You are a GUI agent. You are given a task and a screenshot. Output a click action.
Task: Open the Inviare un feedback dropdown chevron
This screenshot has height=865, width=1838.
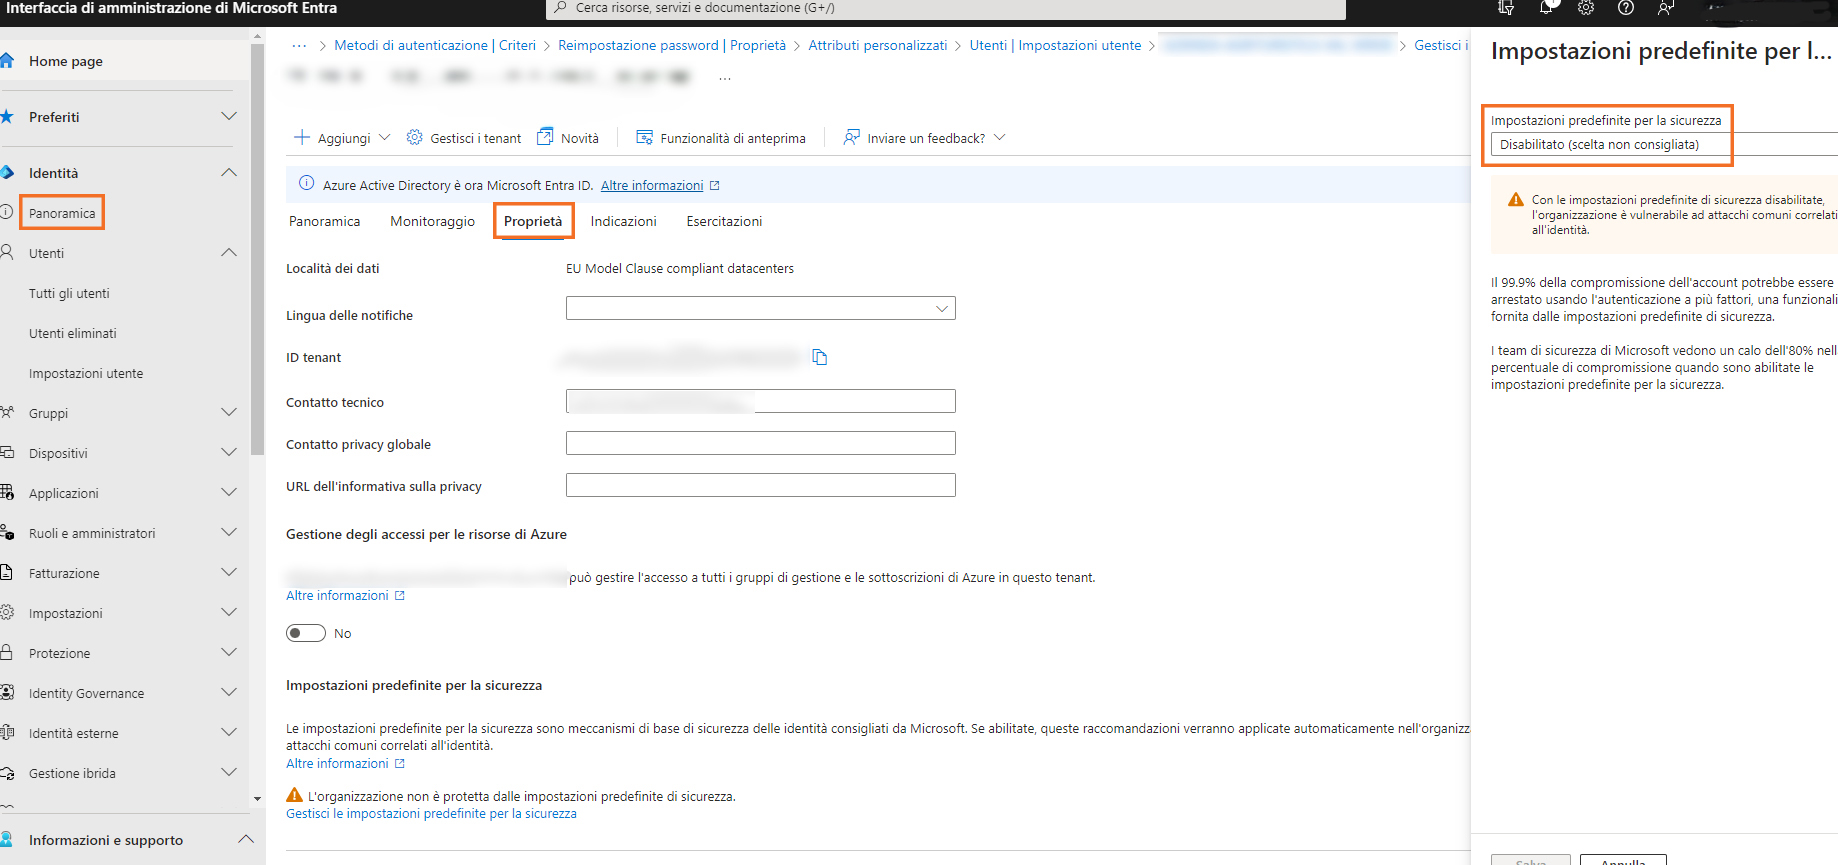point(999,137)
